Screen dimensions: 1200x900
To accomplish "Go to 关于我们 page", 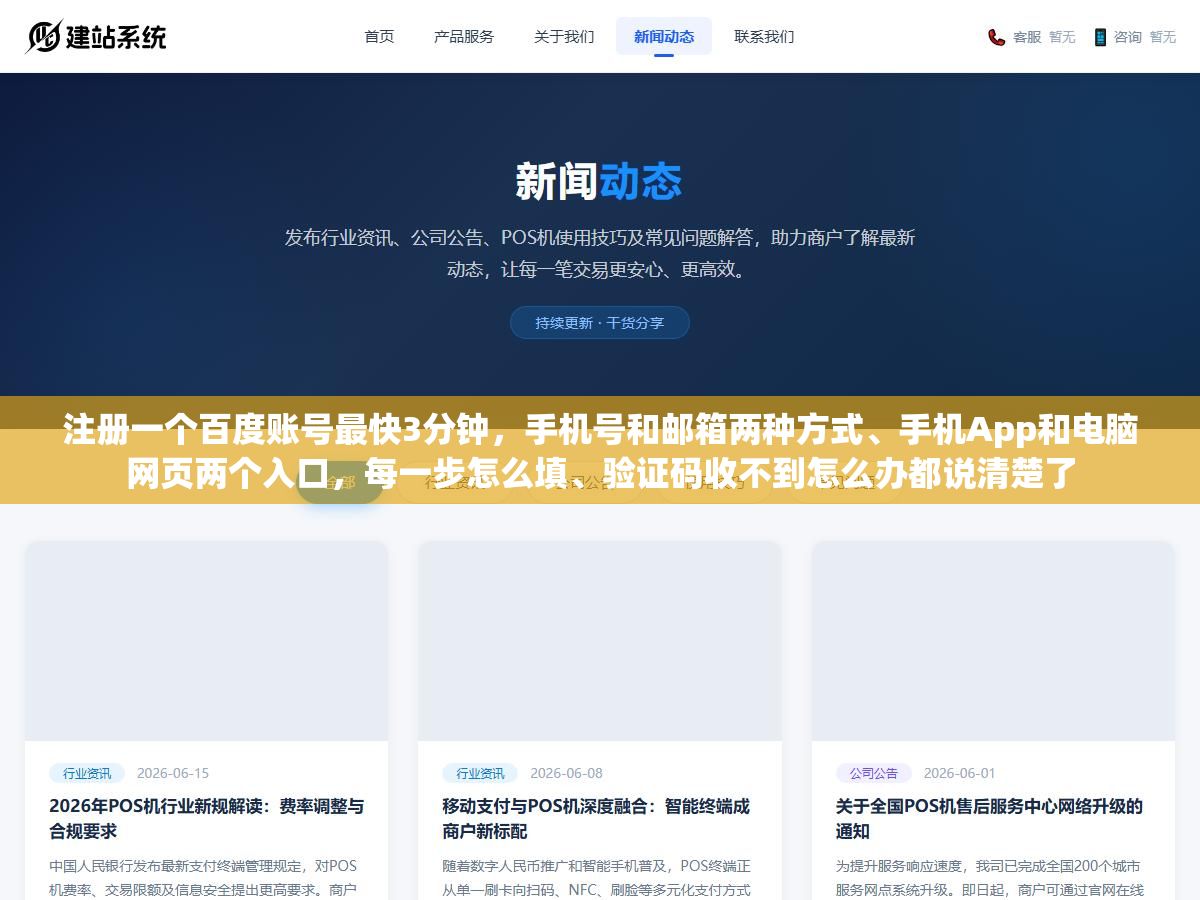I will point(564,36).
